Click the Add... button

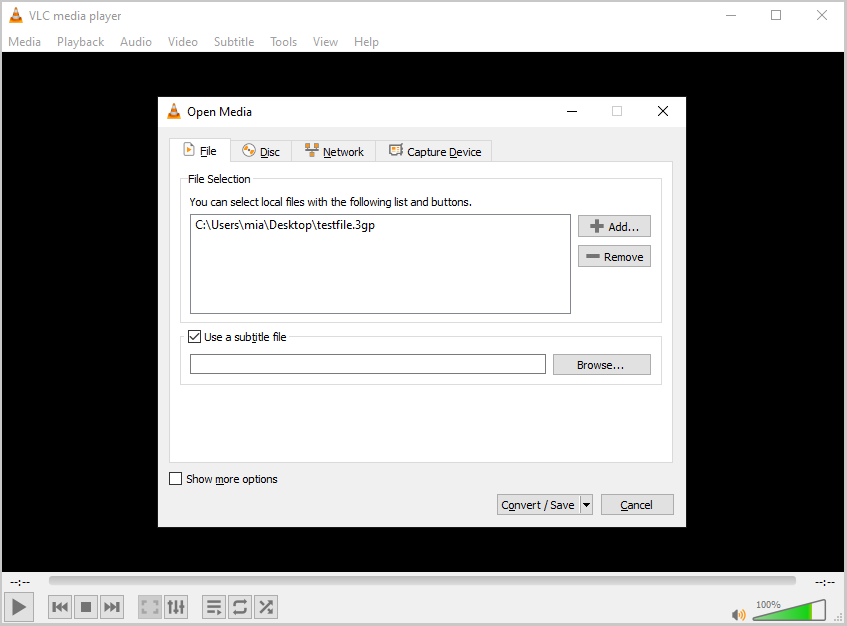(614, 226)
